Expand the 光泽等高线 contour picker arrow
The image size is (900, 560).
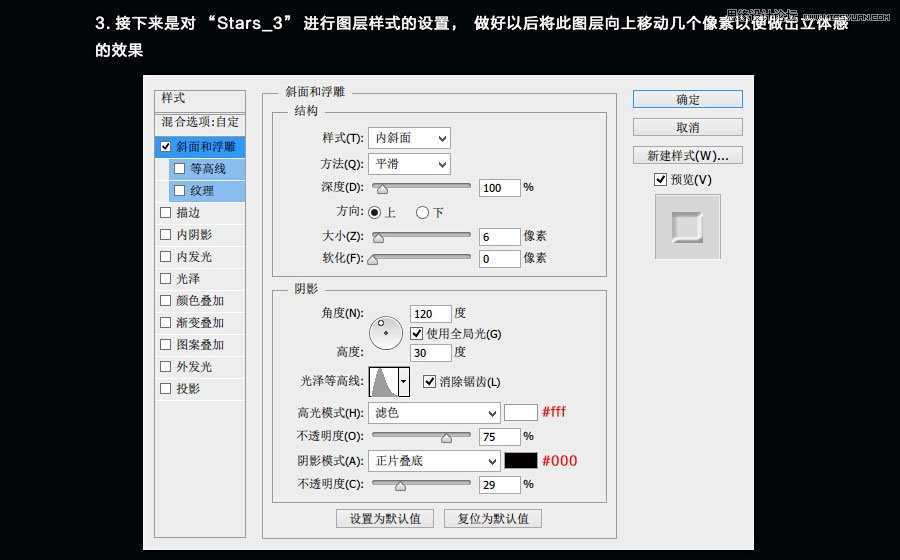click(404, 382)
